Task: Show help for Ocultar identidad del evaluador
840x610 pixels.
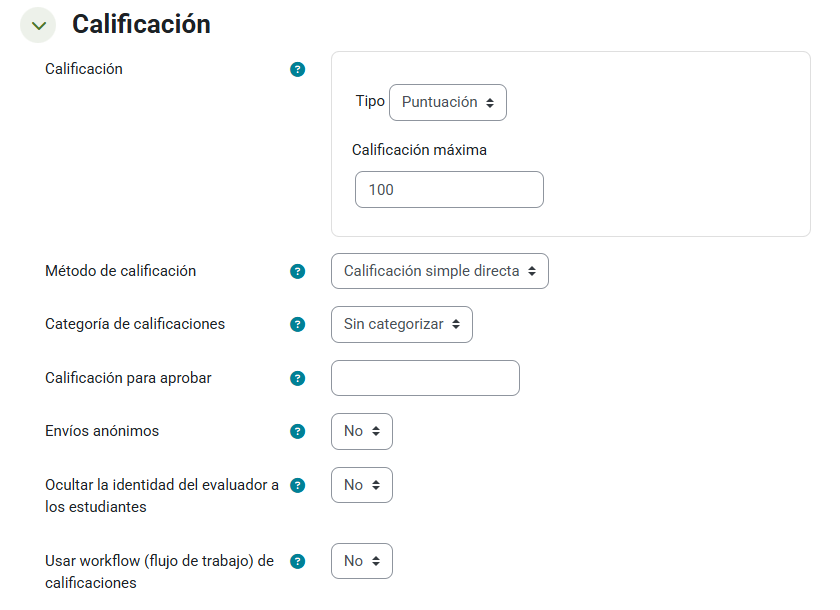Action: point(297,485)
